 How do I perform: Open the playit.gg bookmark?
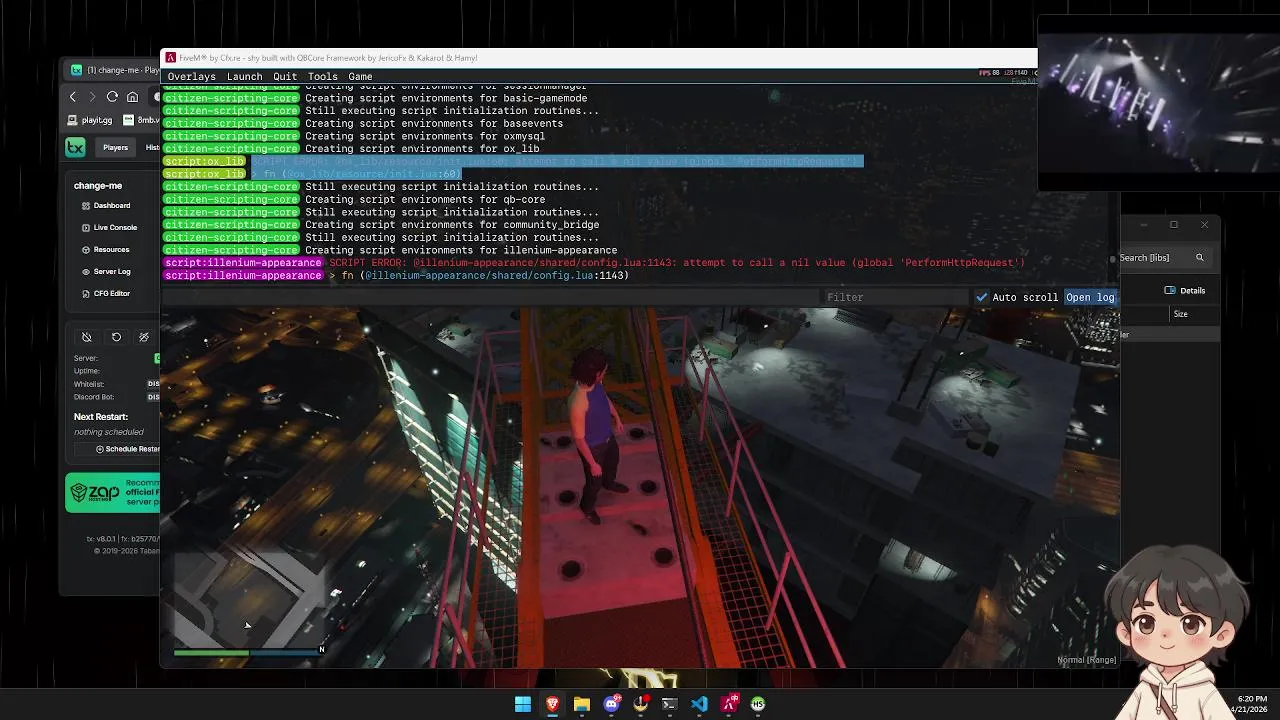point(90,120)
